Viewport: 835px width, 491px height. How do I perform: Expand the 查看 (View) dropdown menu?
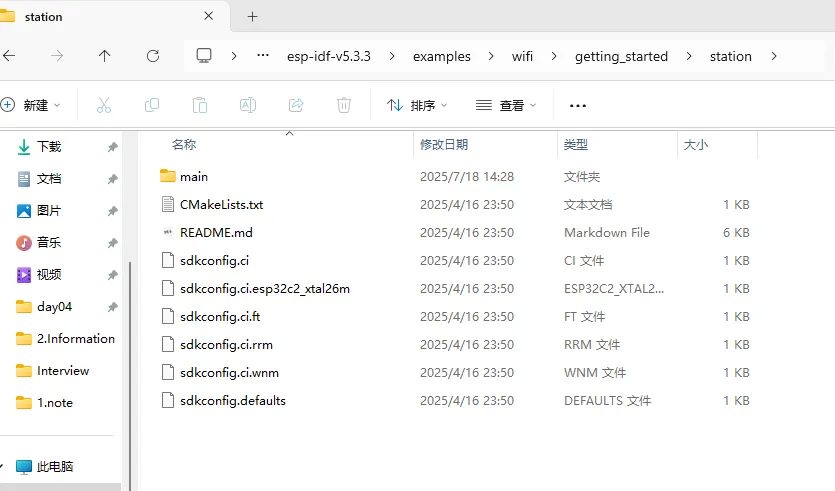pyautogui.click(x=506, y=105)
